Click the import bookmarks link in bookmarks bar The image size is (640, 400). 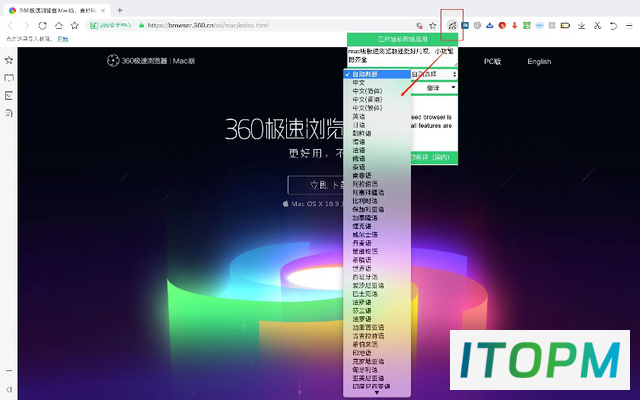pos(62,39)
